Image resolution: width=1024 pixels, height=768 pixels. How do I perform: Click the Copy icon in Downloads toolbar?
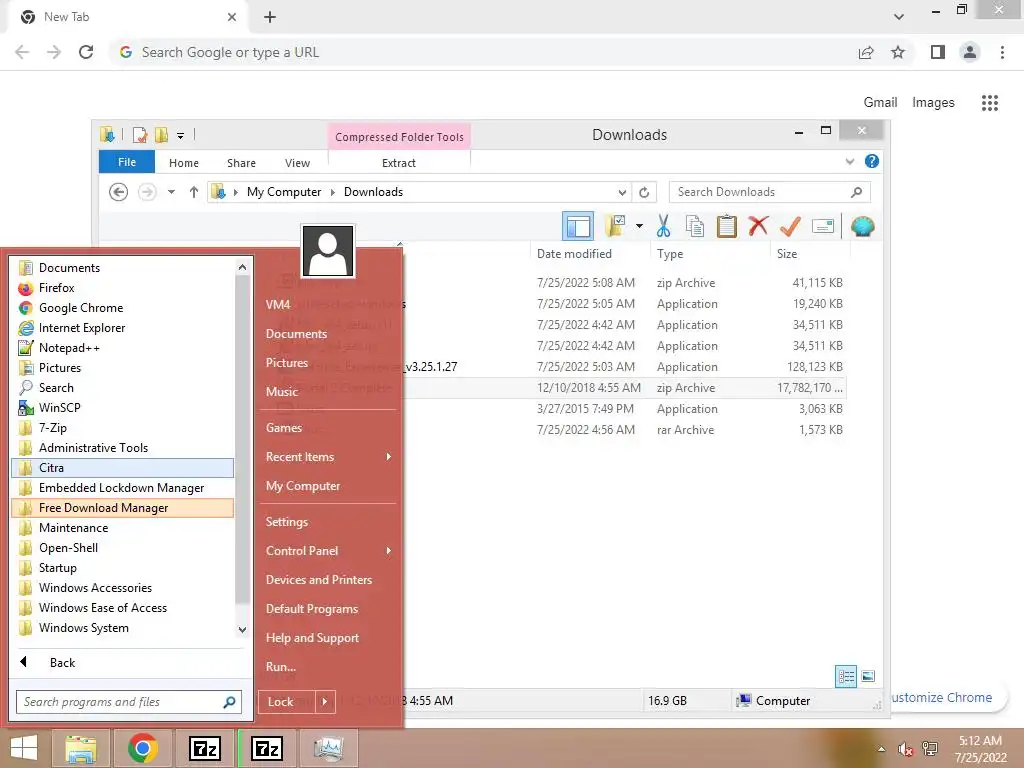(x=695, y=226)
